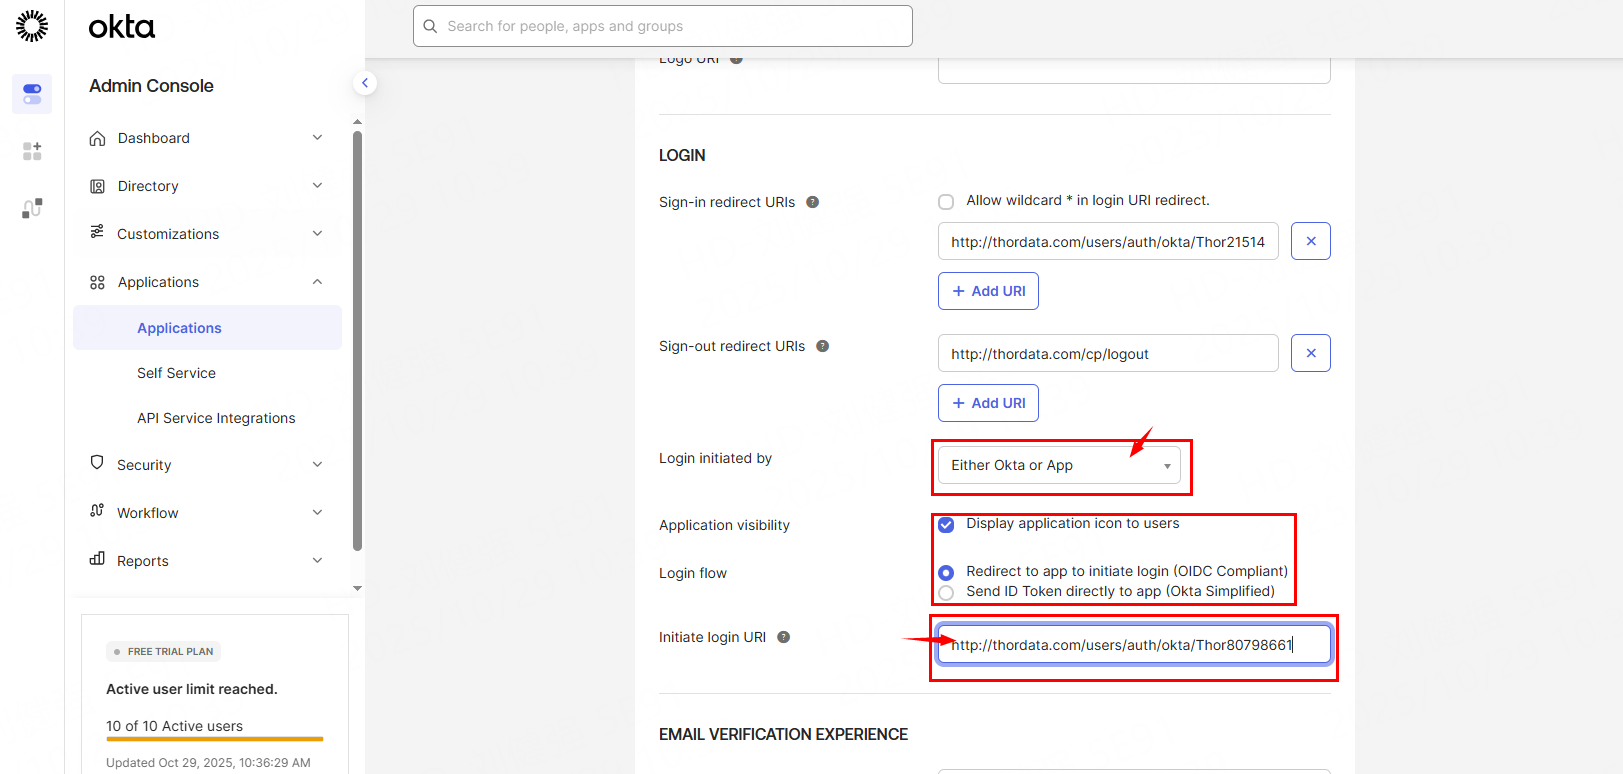The width and height of the screenshot is (1623, 774).
Task: Uncheck Display application icon to users
Action: [946, 524]
